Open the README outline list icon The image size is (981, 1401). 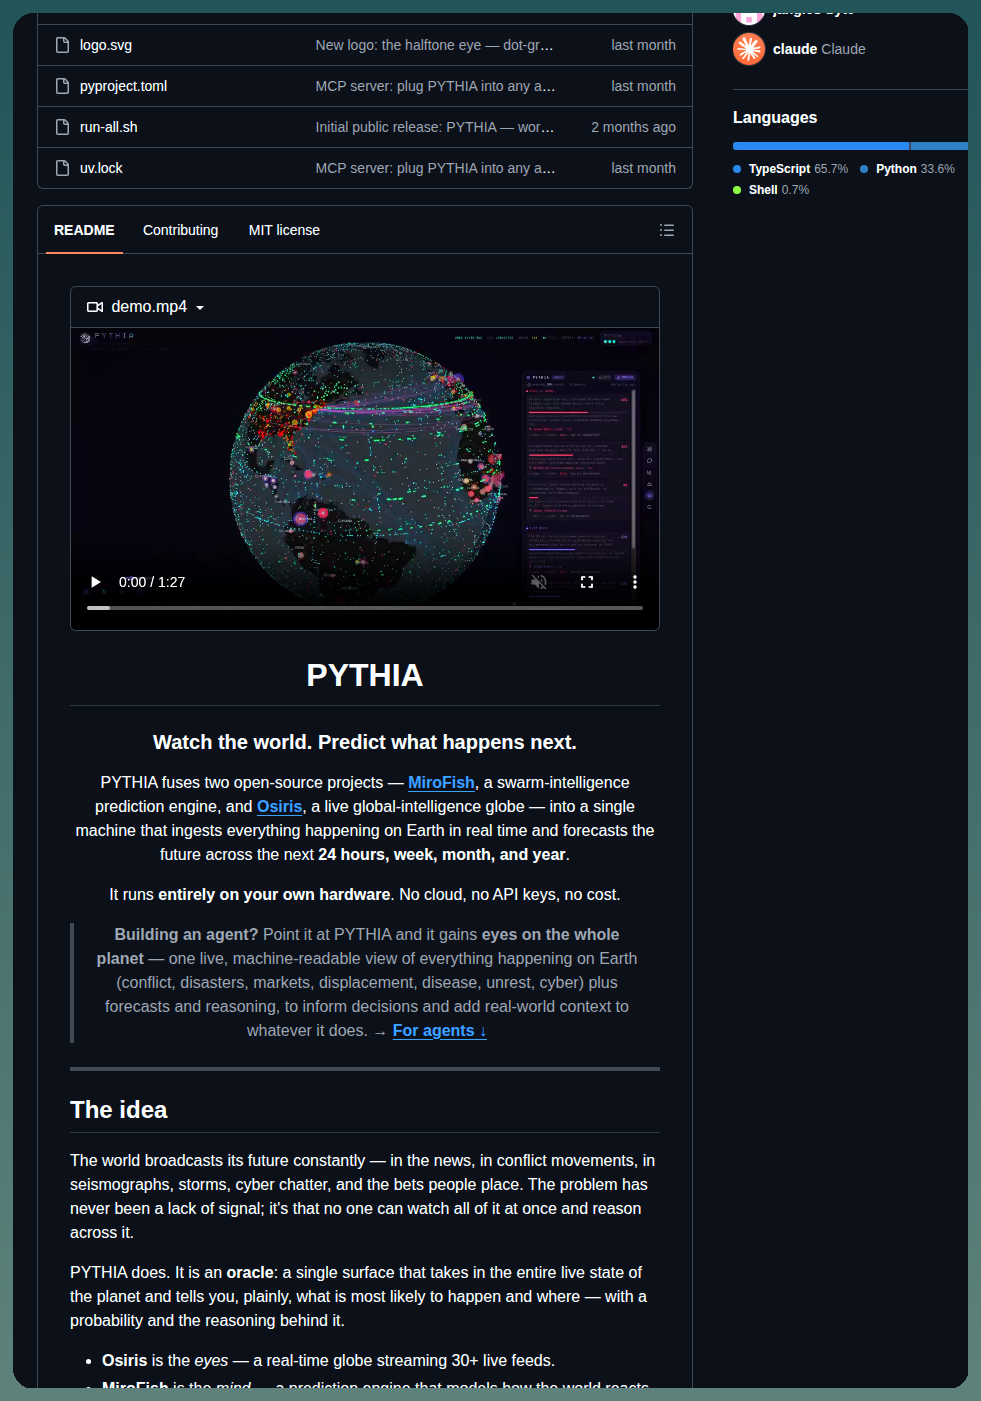pyautogui.click(x=667, y=230)
